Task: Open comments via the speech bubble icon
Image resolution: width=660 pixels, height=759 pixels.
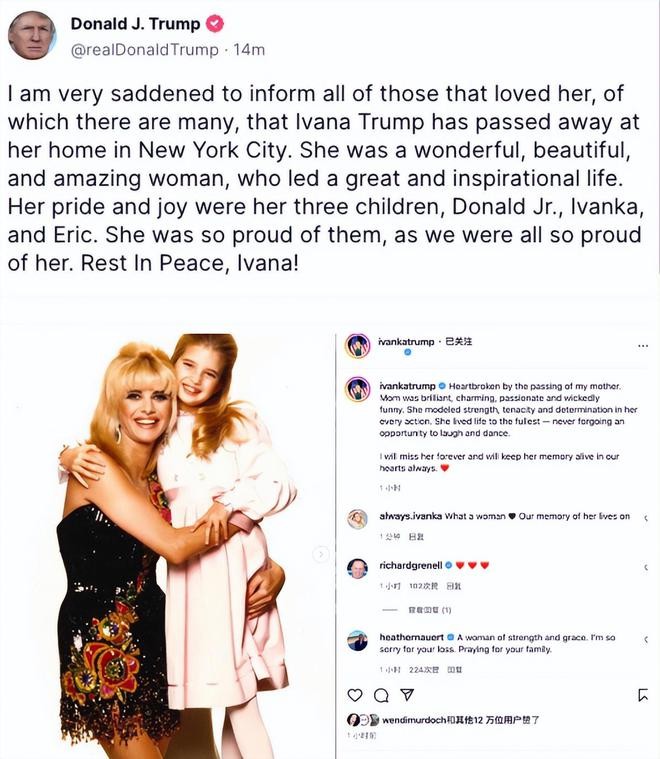Action: click(x=381, y=695)
